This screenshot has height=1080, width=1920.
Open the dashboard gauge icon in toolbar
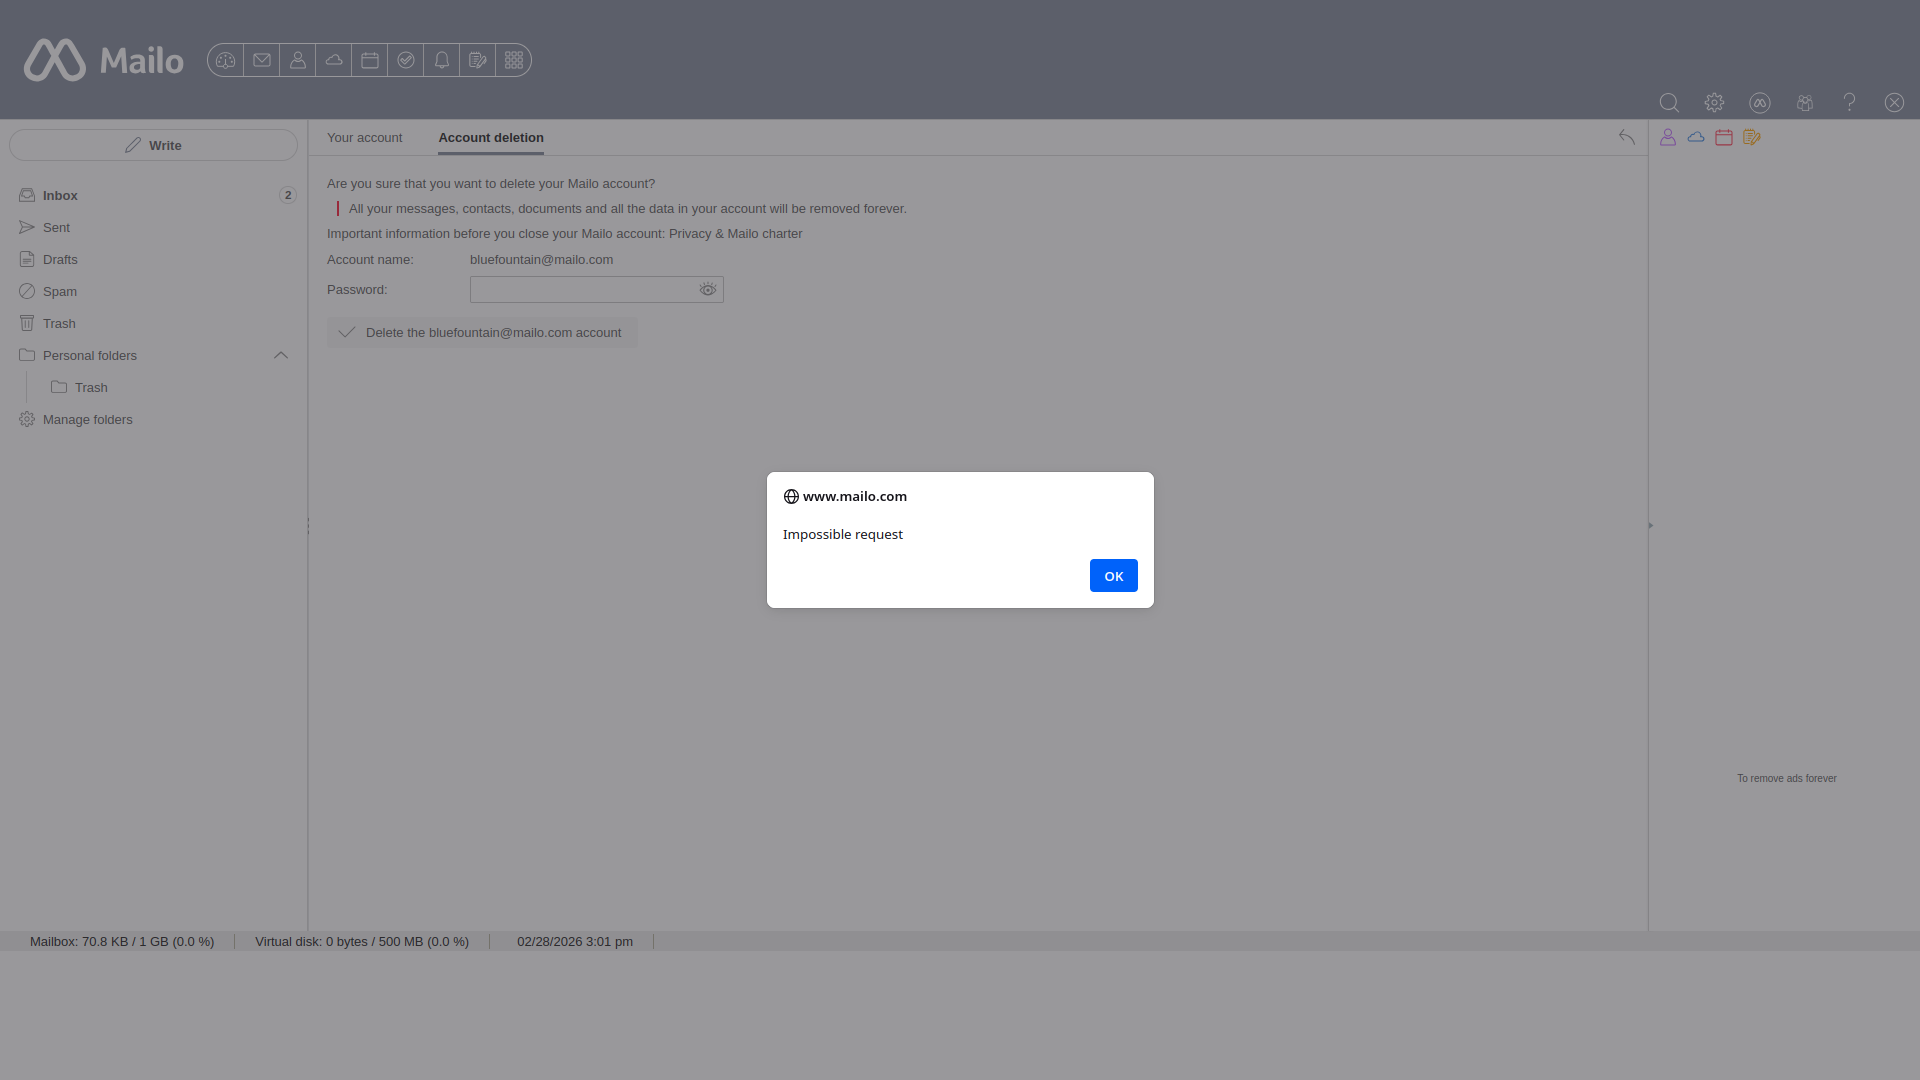(225, 60)
